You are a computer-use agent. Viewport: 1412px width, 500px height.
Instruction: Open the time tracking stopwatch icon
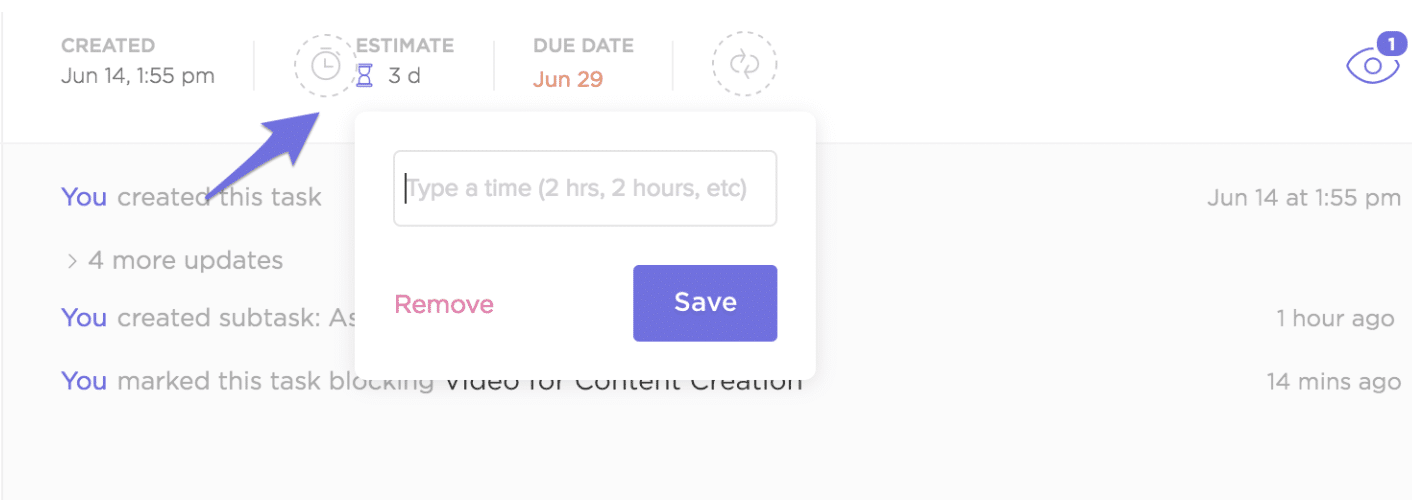point(326,66)
